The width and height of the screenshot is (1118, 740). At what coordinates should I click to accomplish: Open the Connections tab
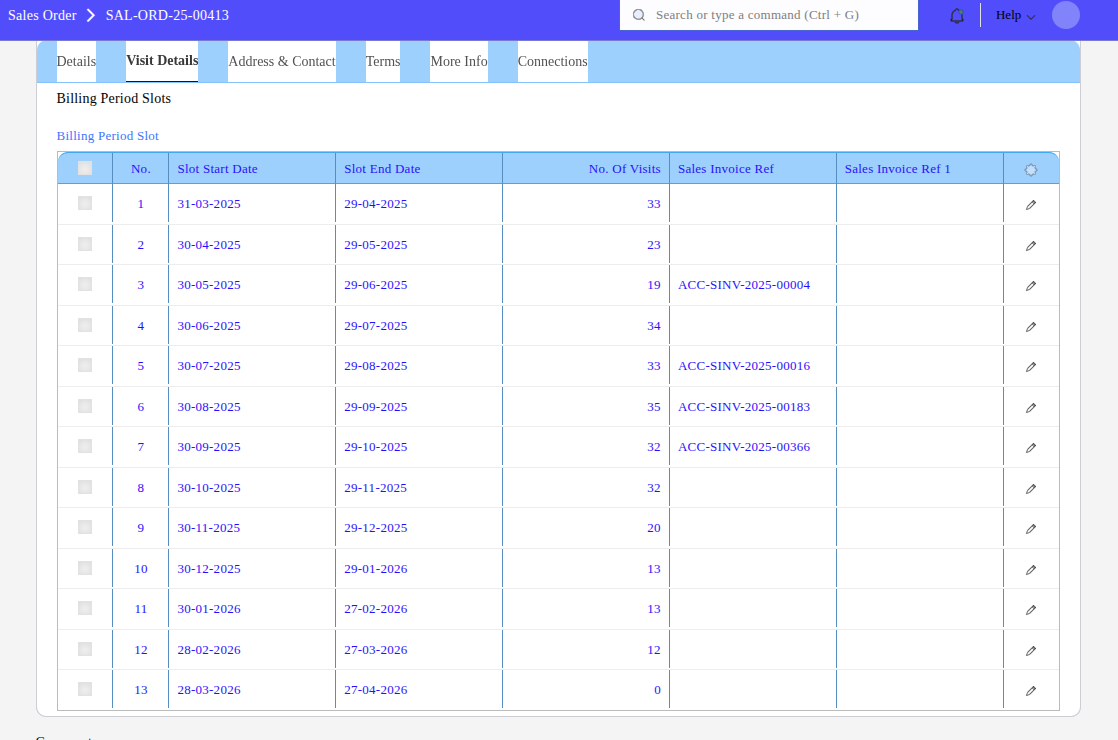pyautogui.click(x=552, y=62)
